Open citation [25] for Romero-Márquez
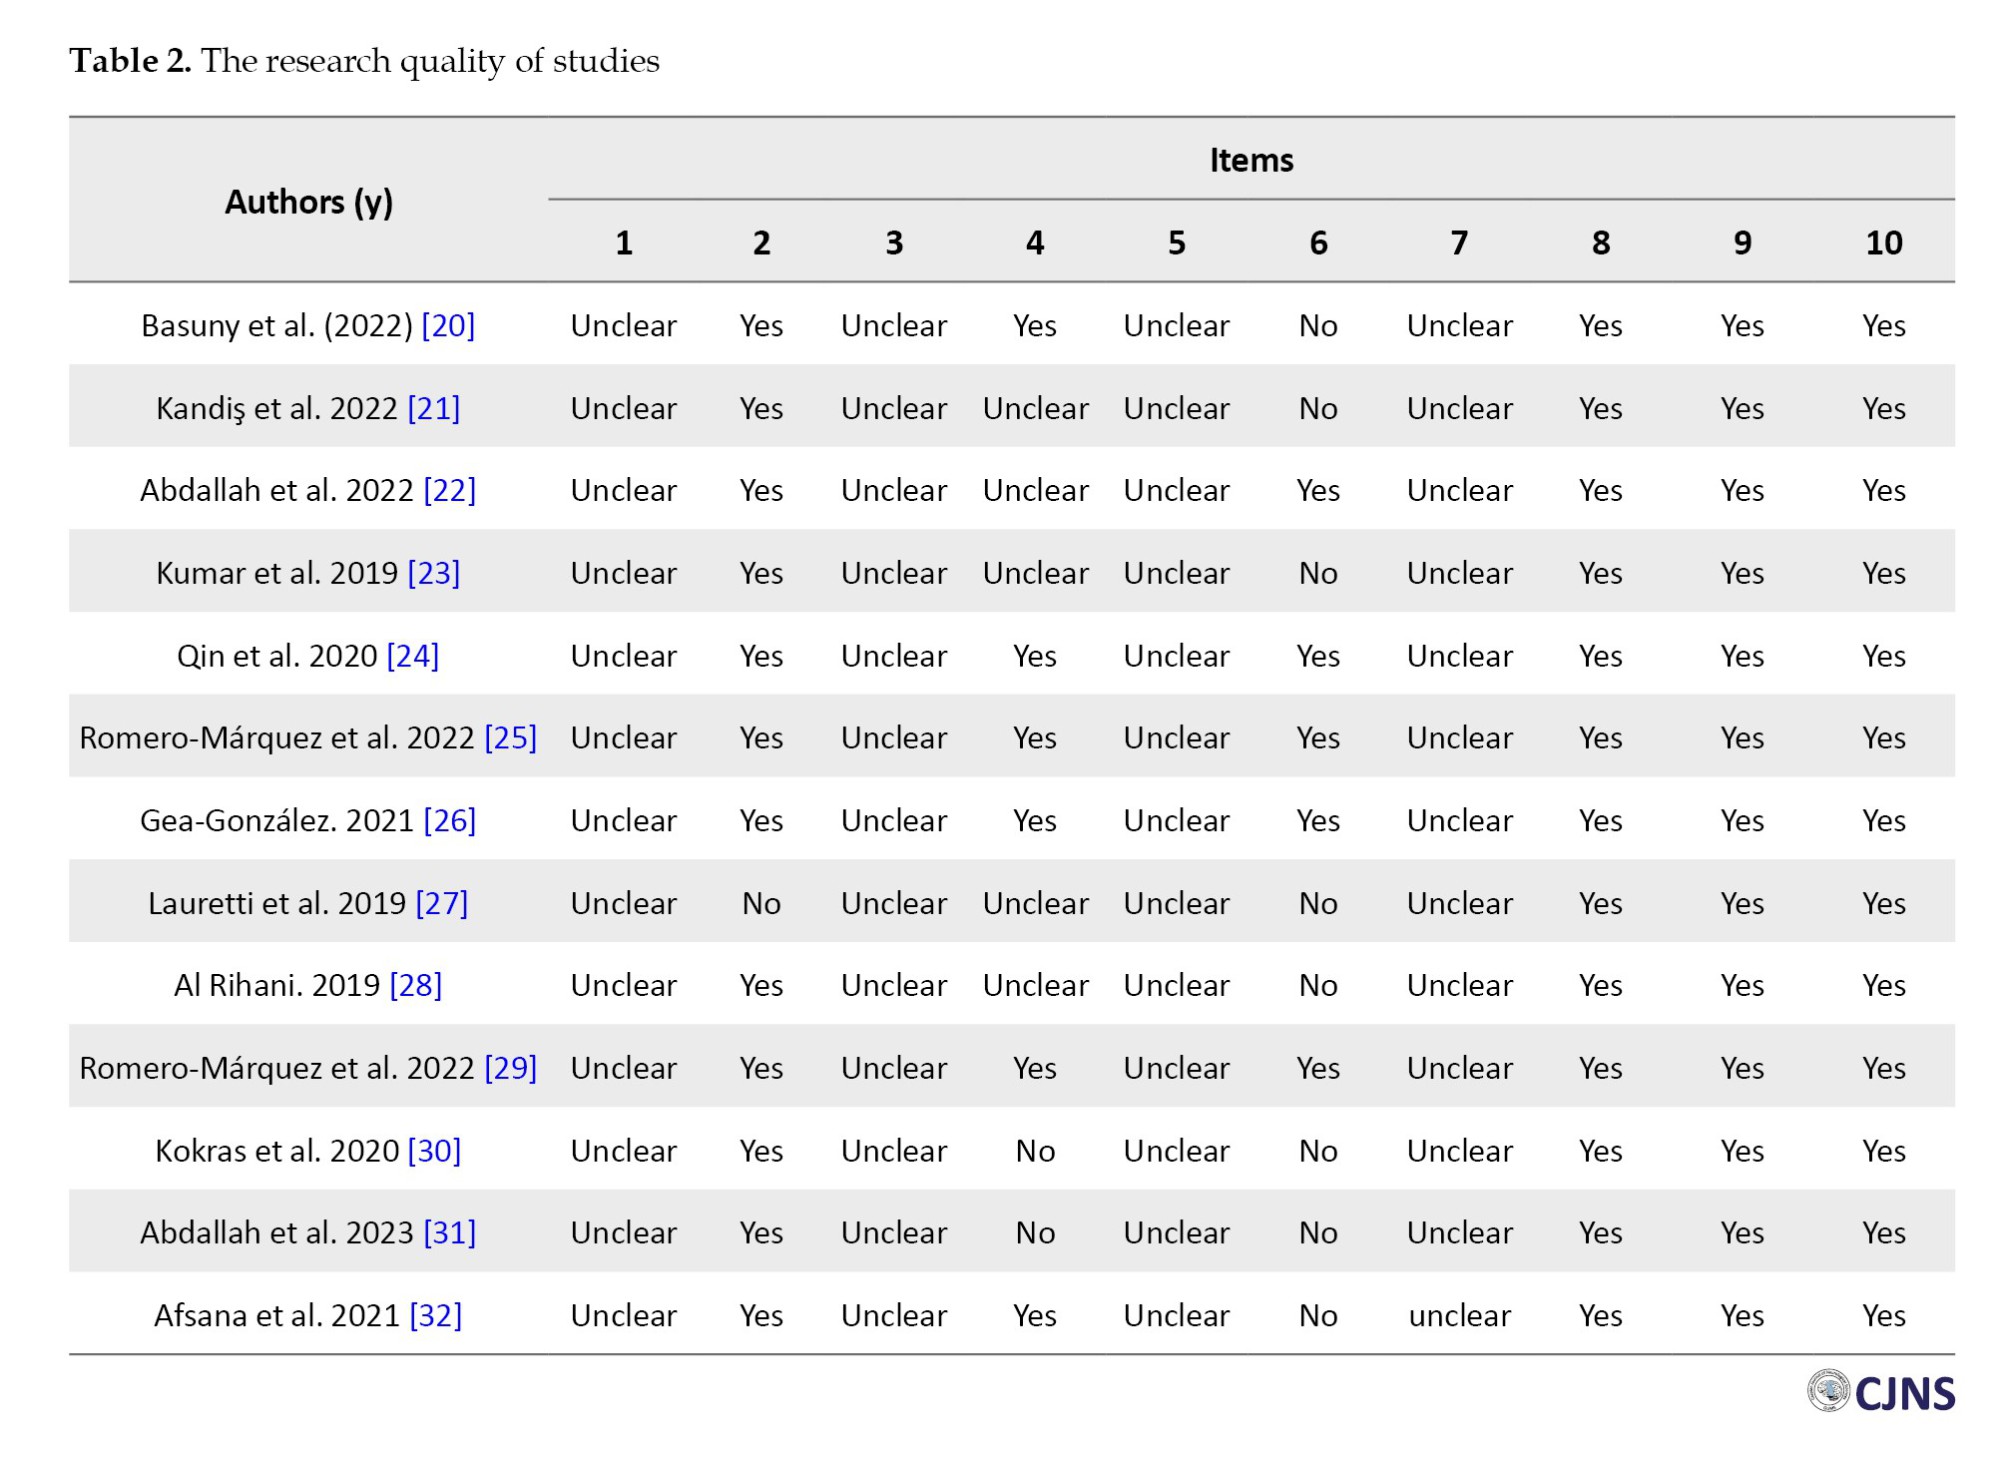The width and height of the screenshot is (2000, 1458). [x=510, y=738]
